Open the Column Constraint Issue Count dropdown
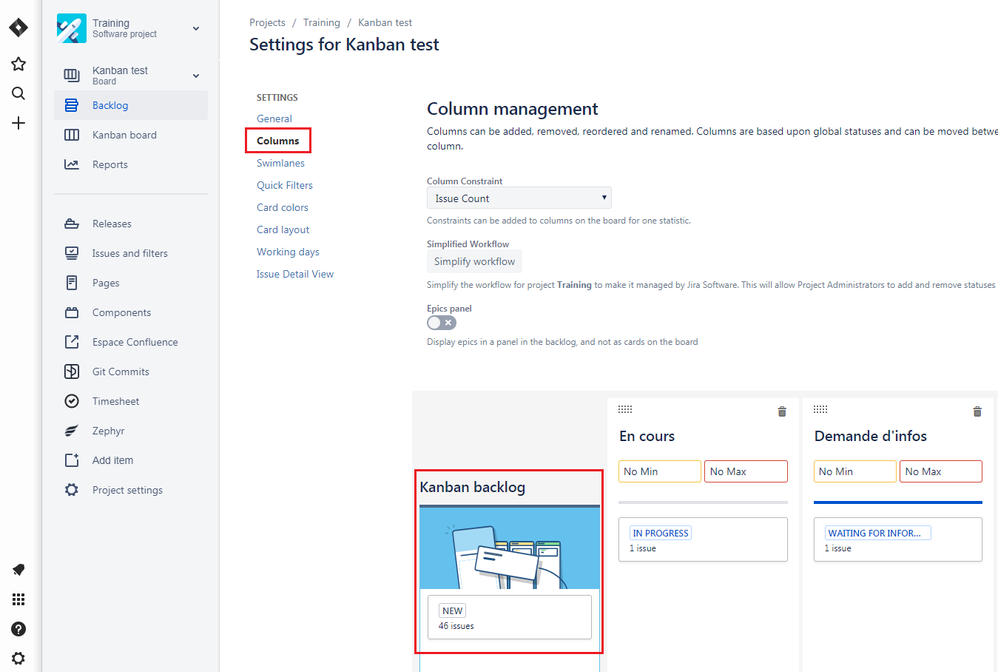Image resolution: width=998 pixels, height=672 pixels. [x=519, y=198]
